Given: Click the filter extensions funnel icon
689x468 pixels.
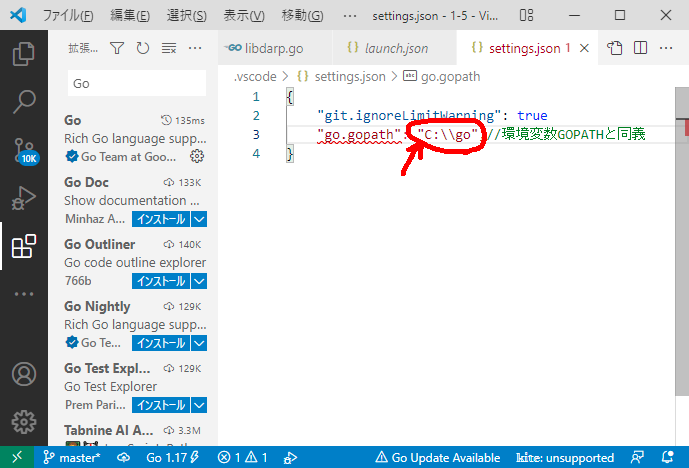Looking at the screenshot, I should click(x=117, y=48).
